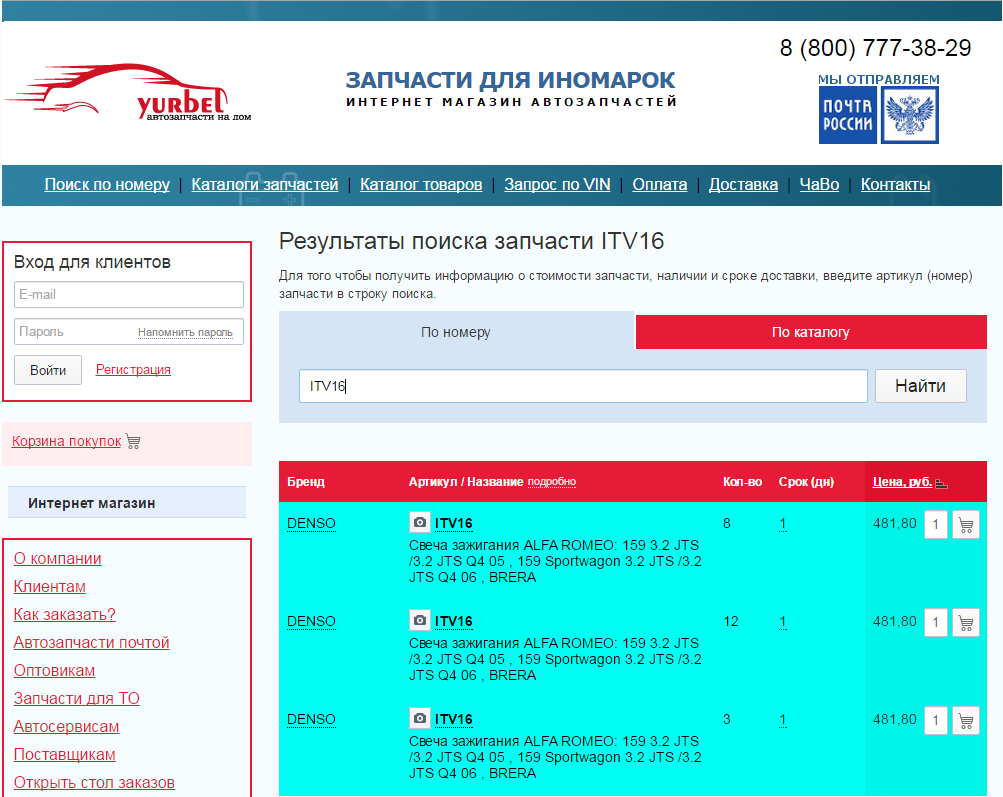Click the Yurbel car logo
This screenshot has width=1003, height=797.
coord(128,95)
